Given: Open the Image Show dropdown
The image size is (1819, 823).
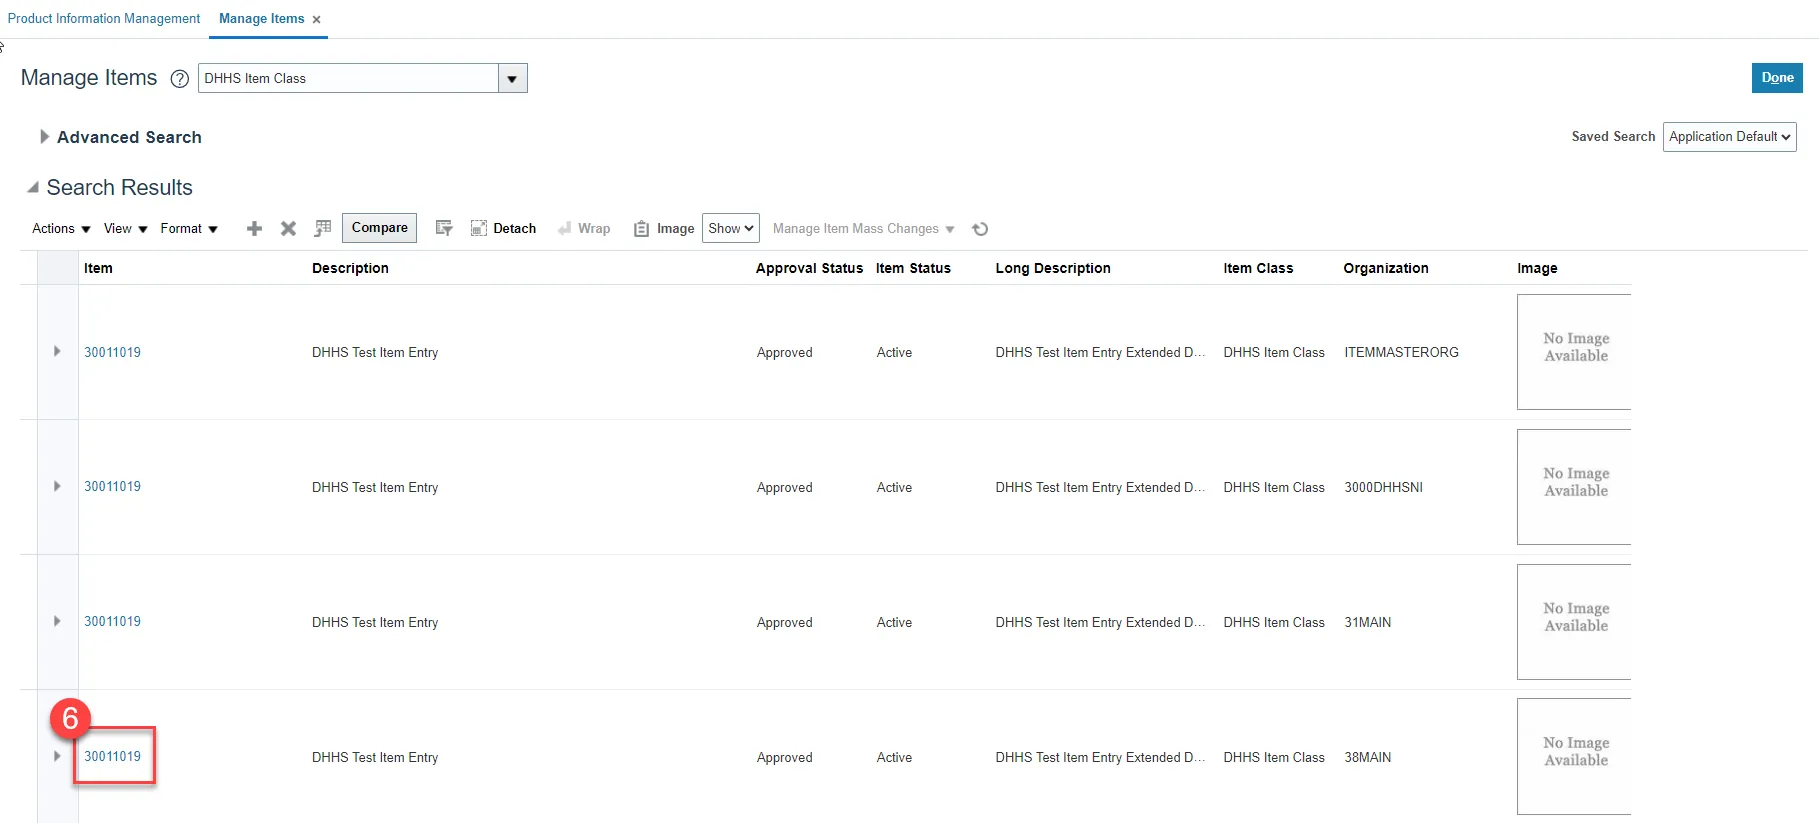Looking at the screenshot, I should pos(730,229).
